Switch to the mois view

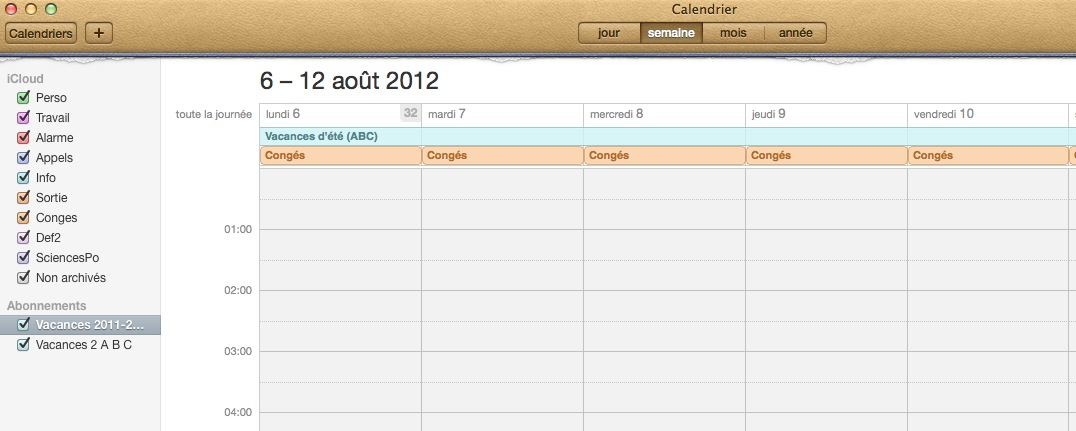click(x=733, y=33)
